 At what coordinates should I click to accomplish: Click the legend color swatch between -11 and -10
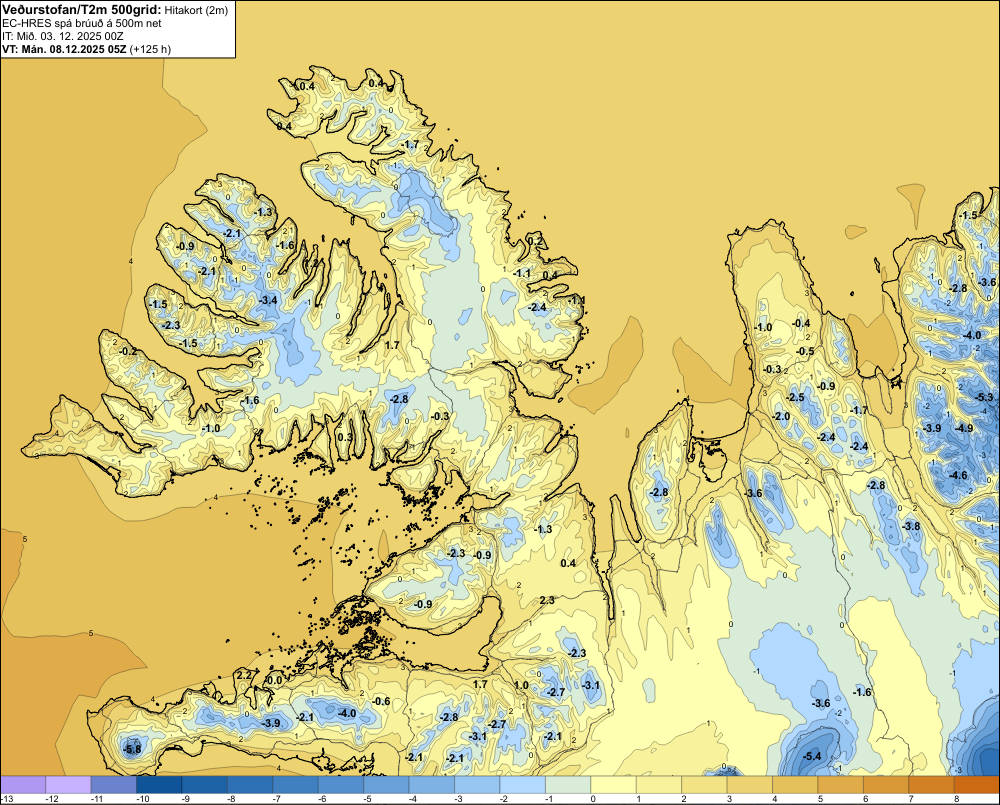point(114,785)
